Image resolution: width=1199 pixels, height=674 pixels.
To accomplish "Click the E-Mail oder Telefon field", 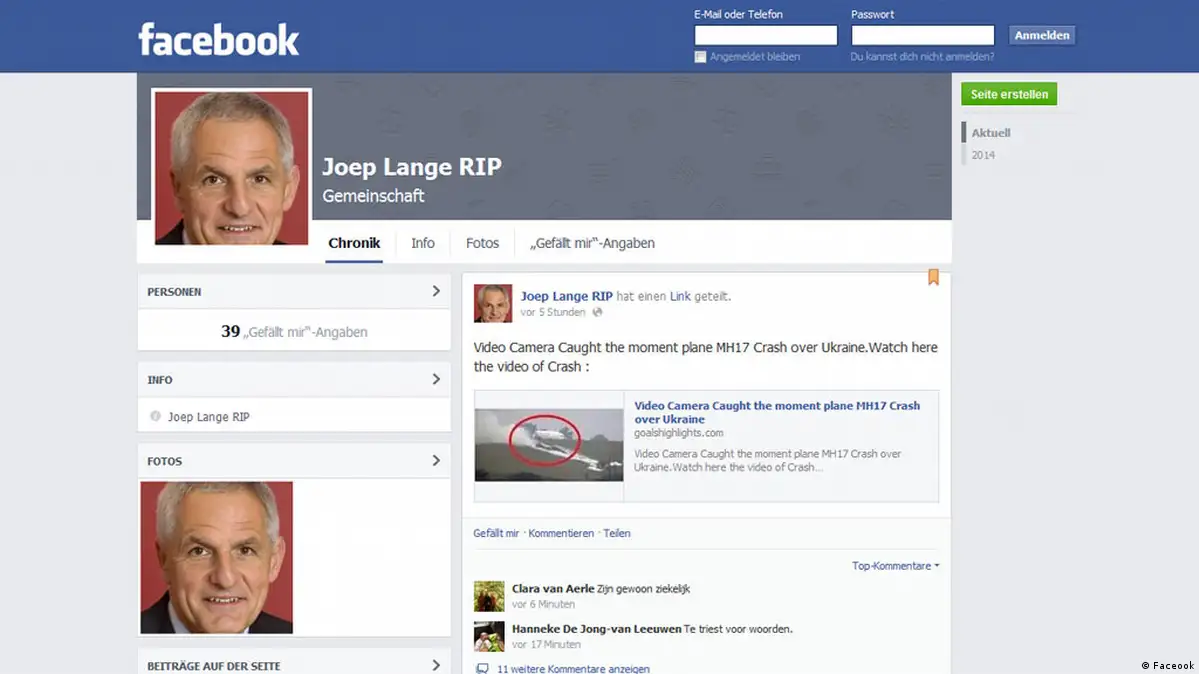I will click(766, 36).
